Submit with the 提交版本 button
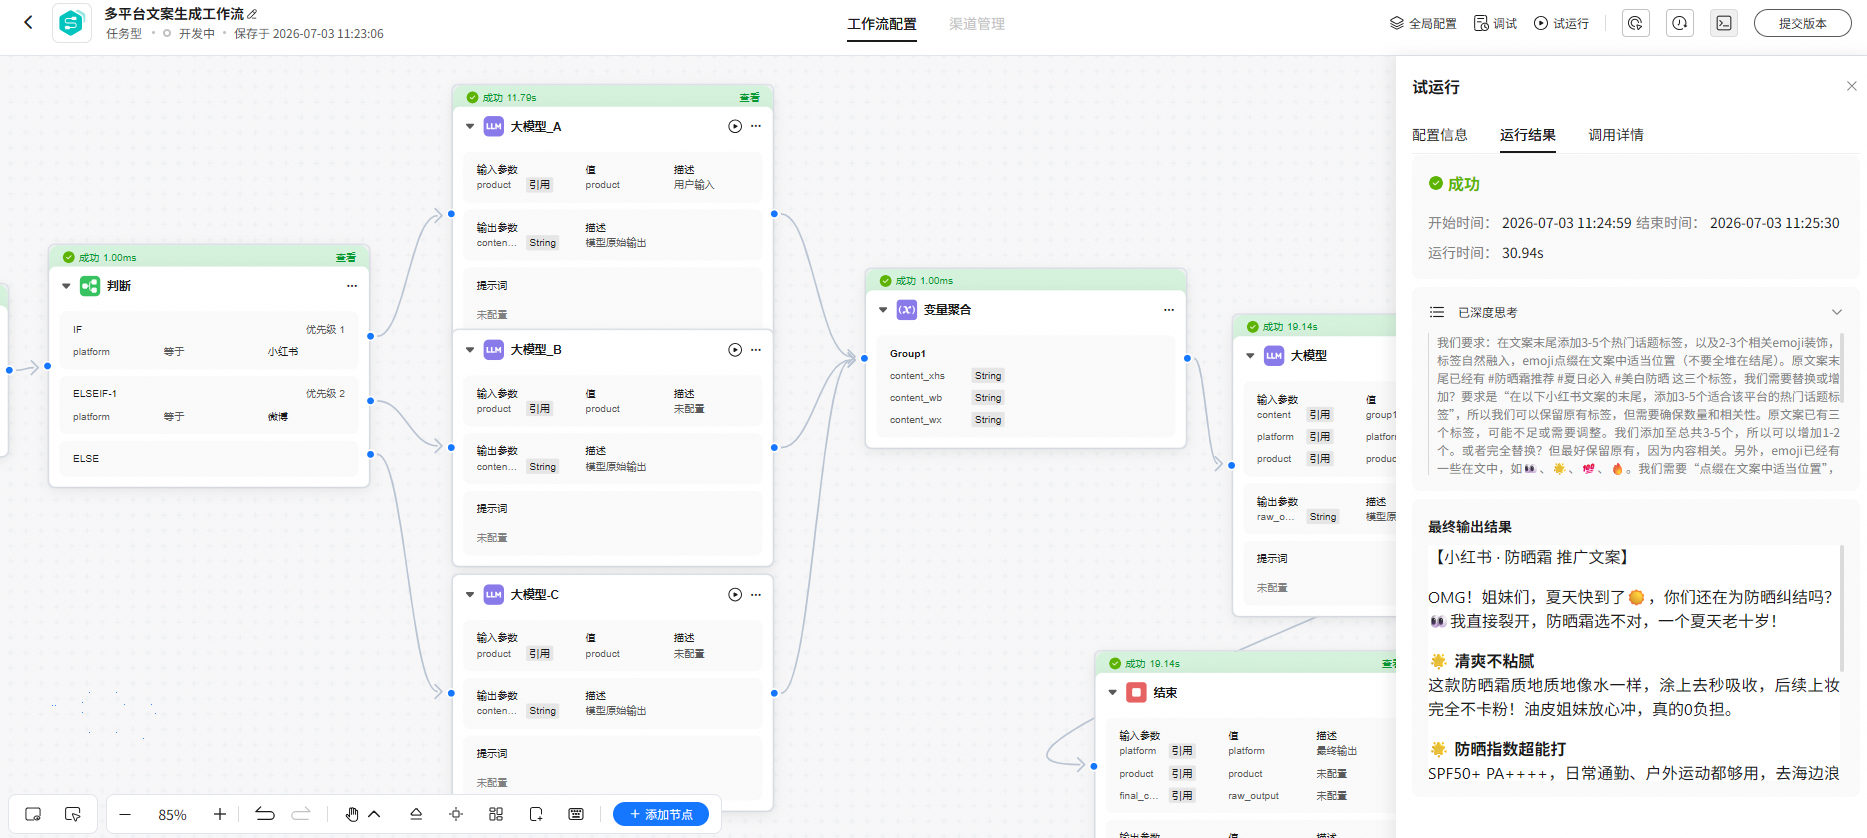1867x838 pixels. pos(1802,23)
